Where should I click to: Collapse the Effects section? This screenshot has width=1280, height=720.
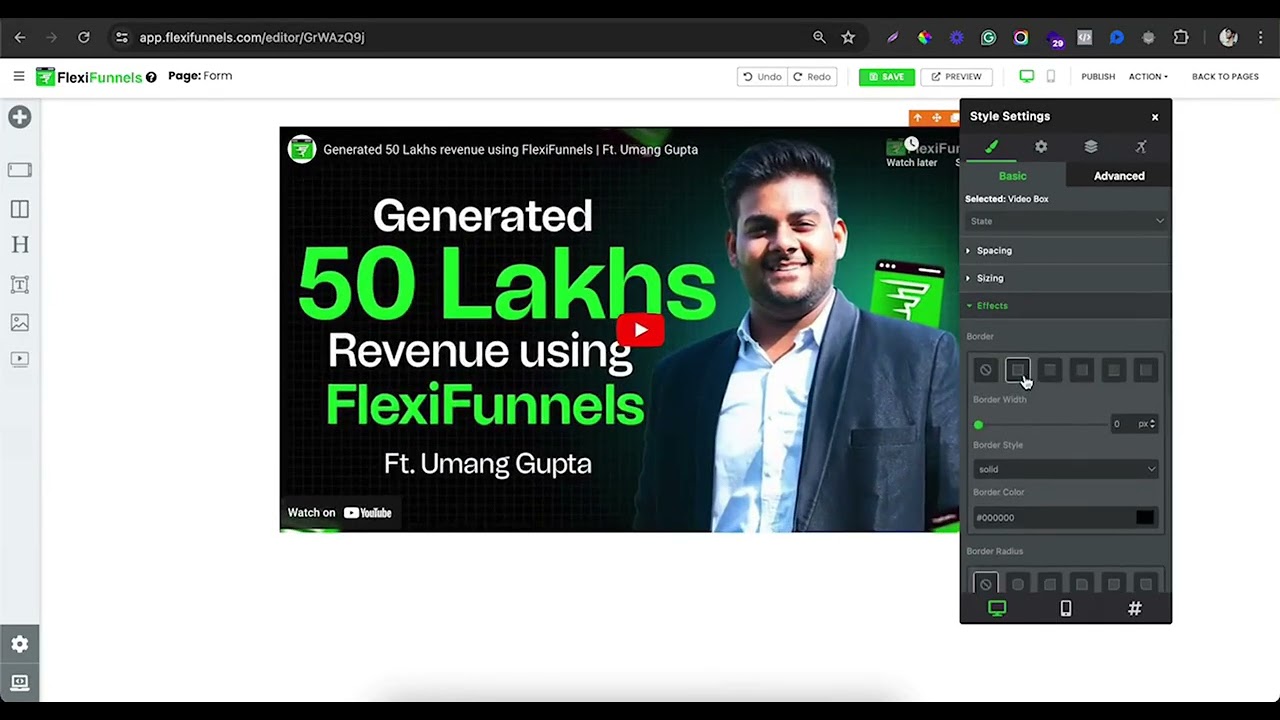(1066, 306)
